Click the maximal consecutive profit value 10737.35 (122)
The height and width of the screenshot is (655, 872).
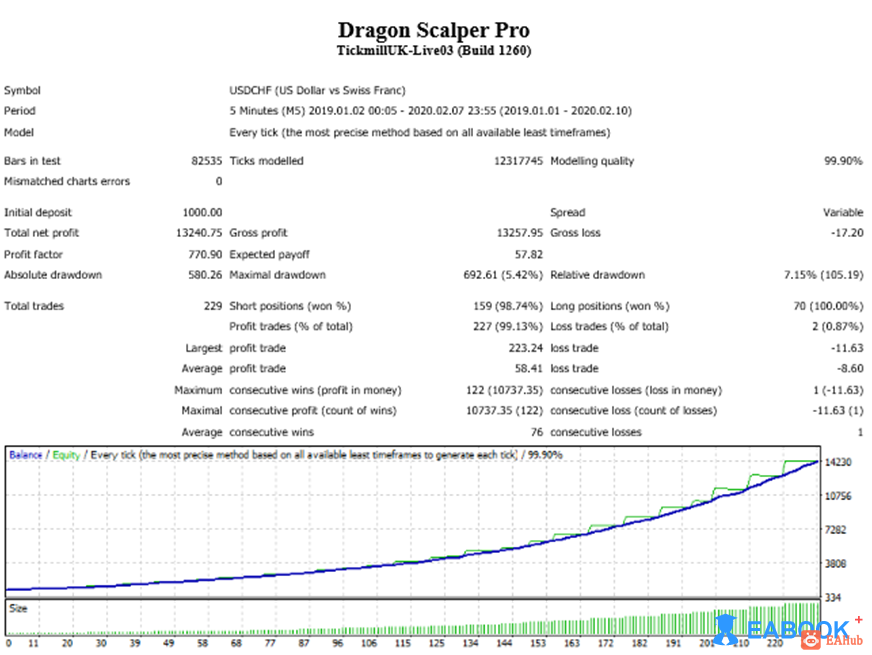click(504, 411)
